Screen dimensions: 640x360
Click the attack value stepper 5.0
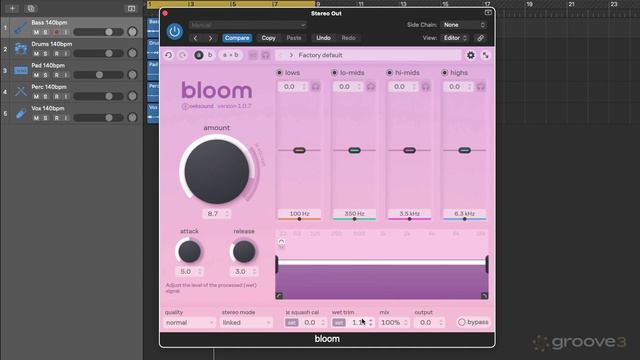pos(189,271)
